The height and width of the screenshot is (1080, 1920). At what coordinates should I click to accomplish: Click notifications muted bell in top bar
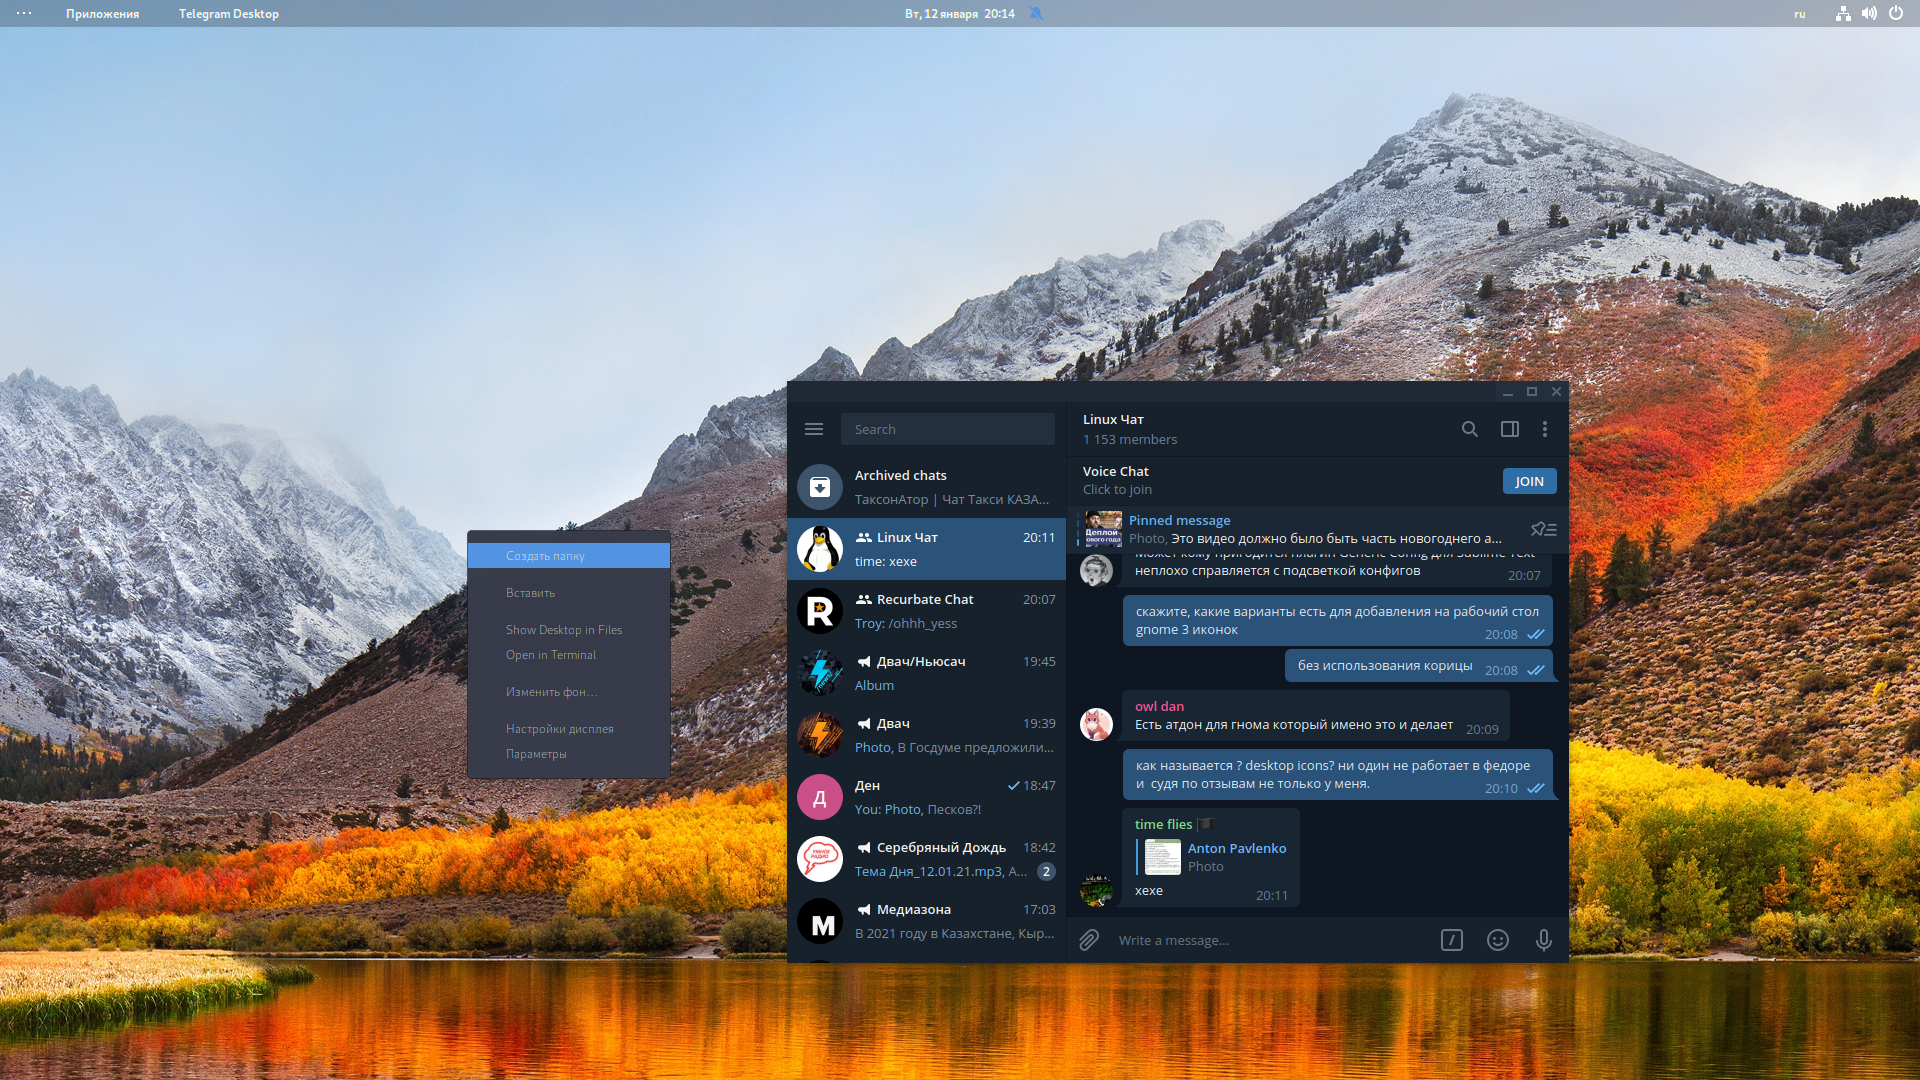tap(1036, 14)
